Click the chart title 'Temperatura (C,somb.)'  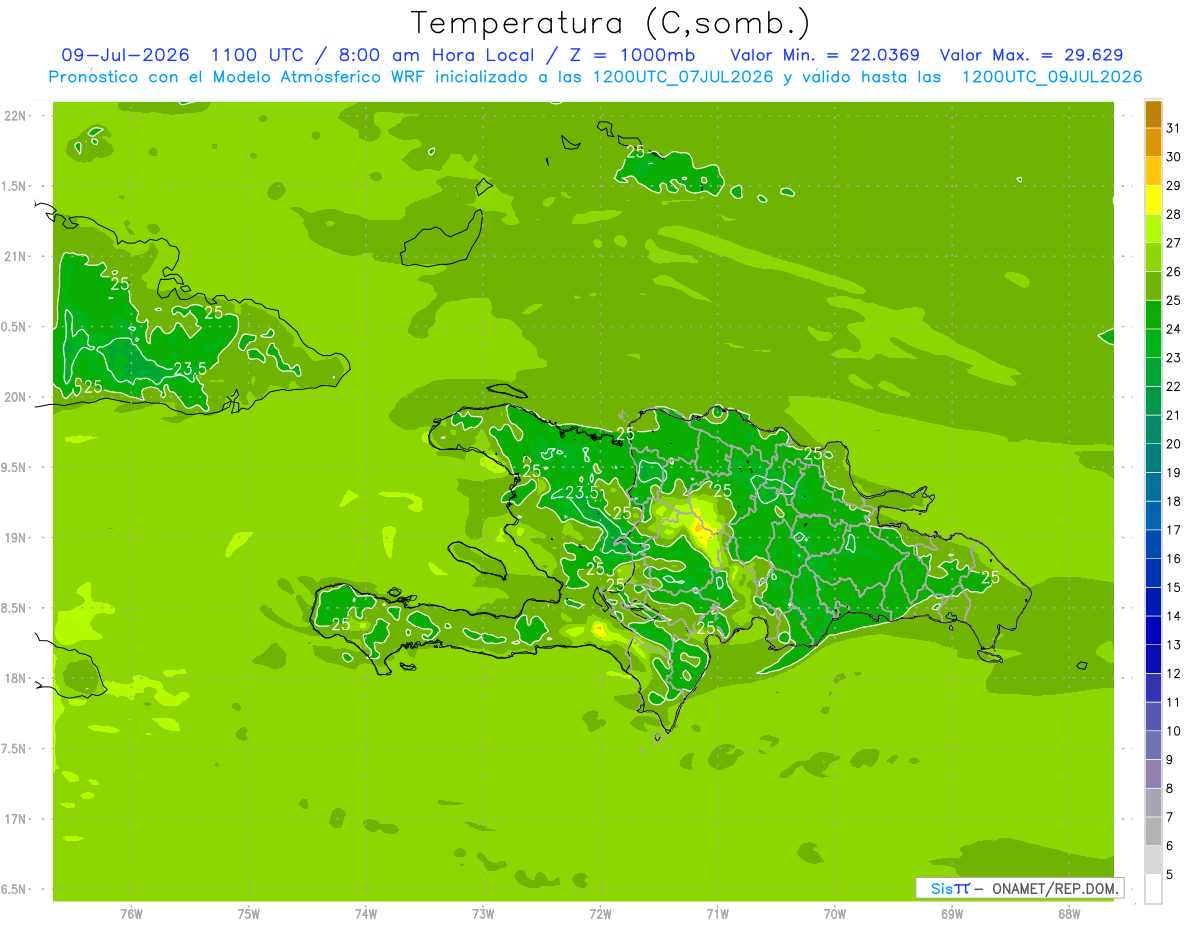(x=610, y=23)
